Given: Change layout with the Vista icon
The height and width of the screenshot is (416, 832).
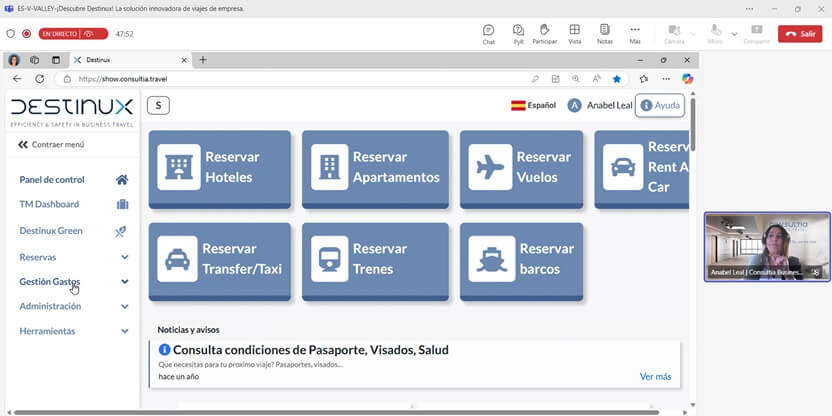Looking at the screenshot, I should (x=574, y=34).
